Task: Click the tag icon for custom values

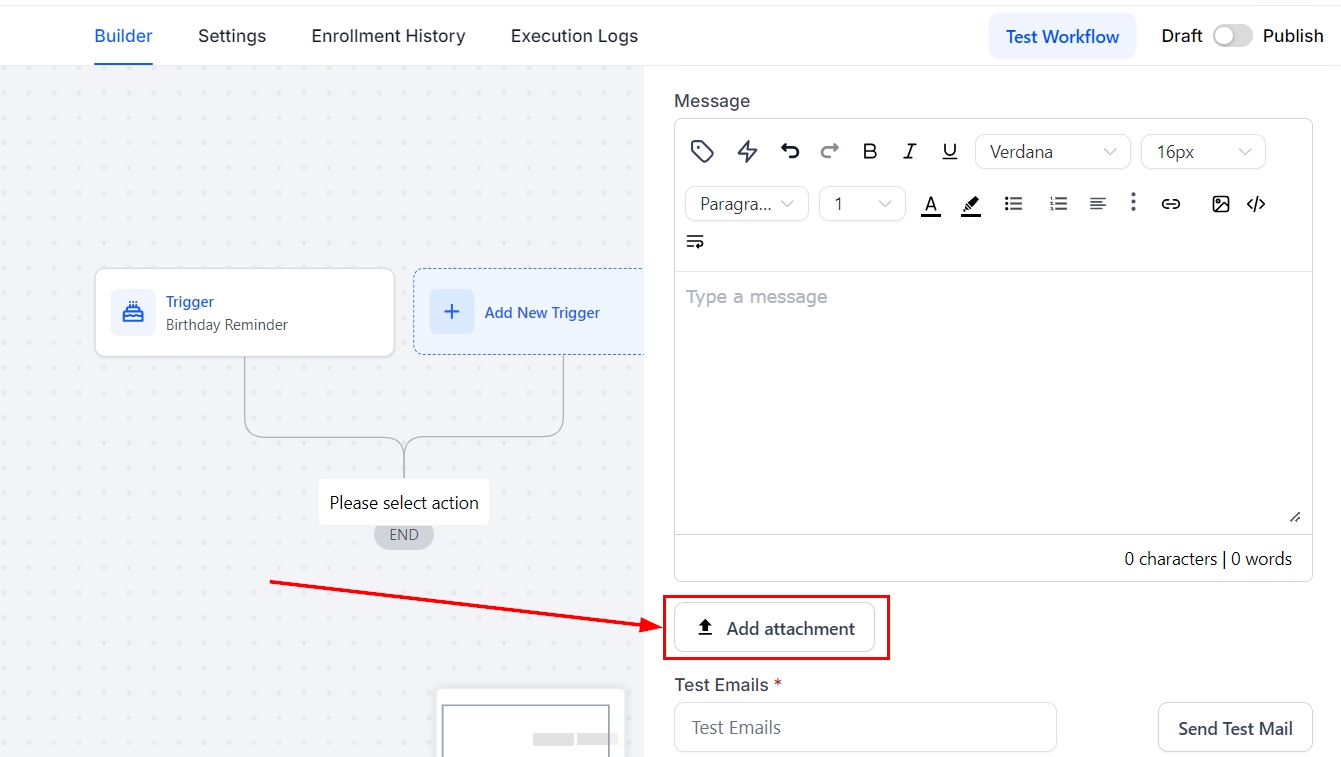Action: (702, 151)
